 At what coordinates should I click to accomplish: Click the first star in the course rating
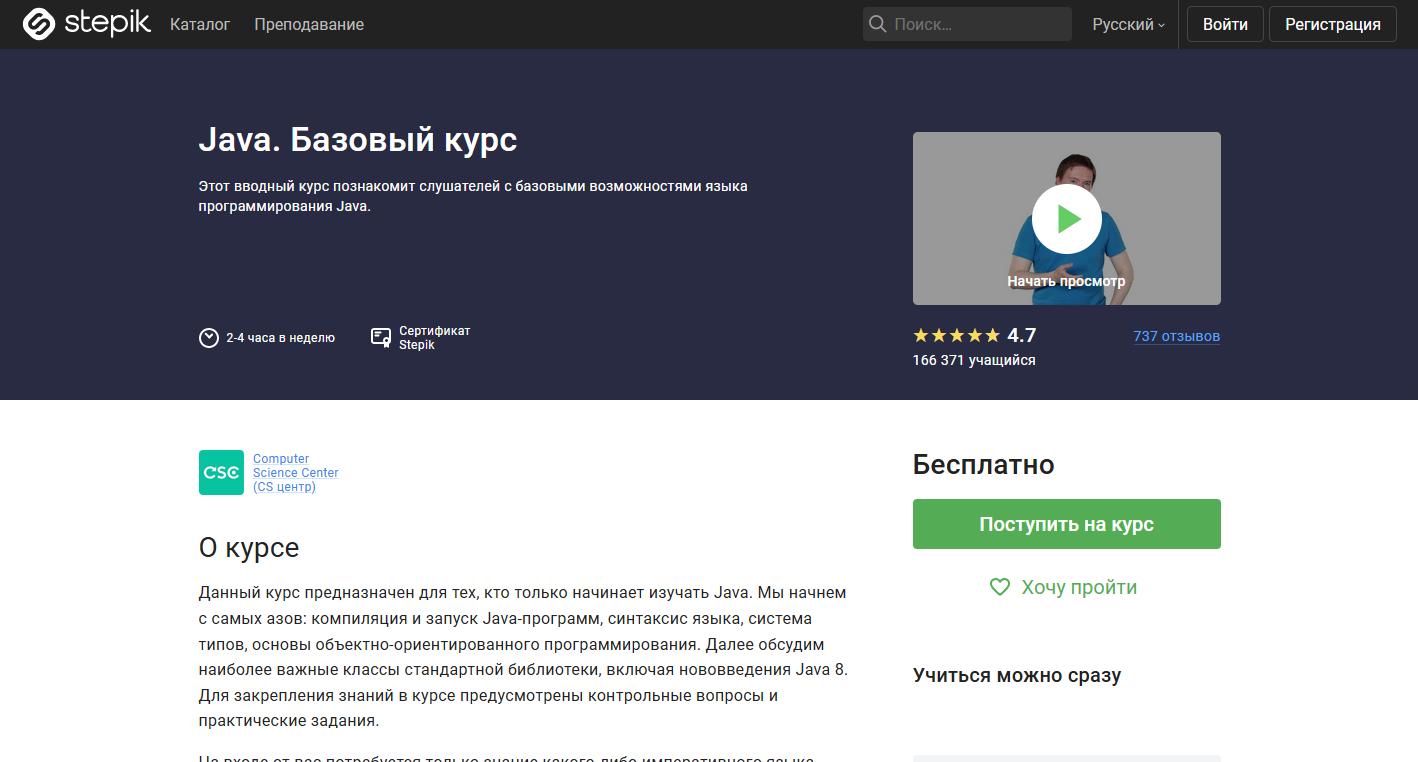tap(919, 335)
